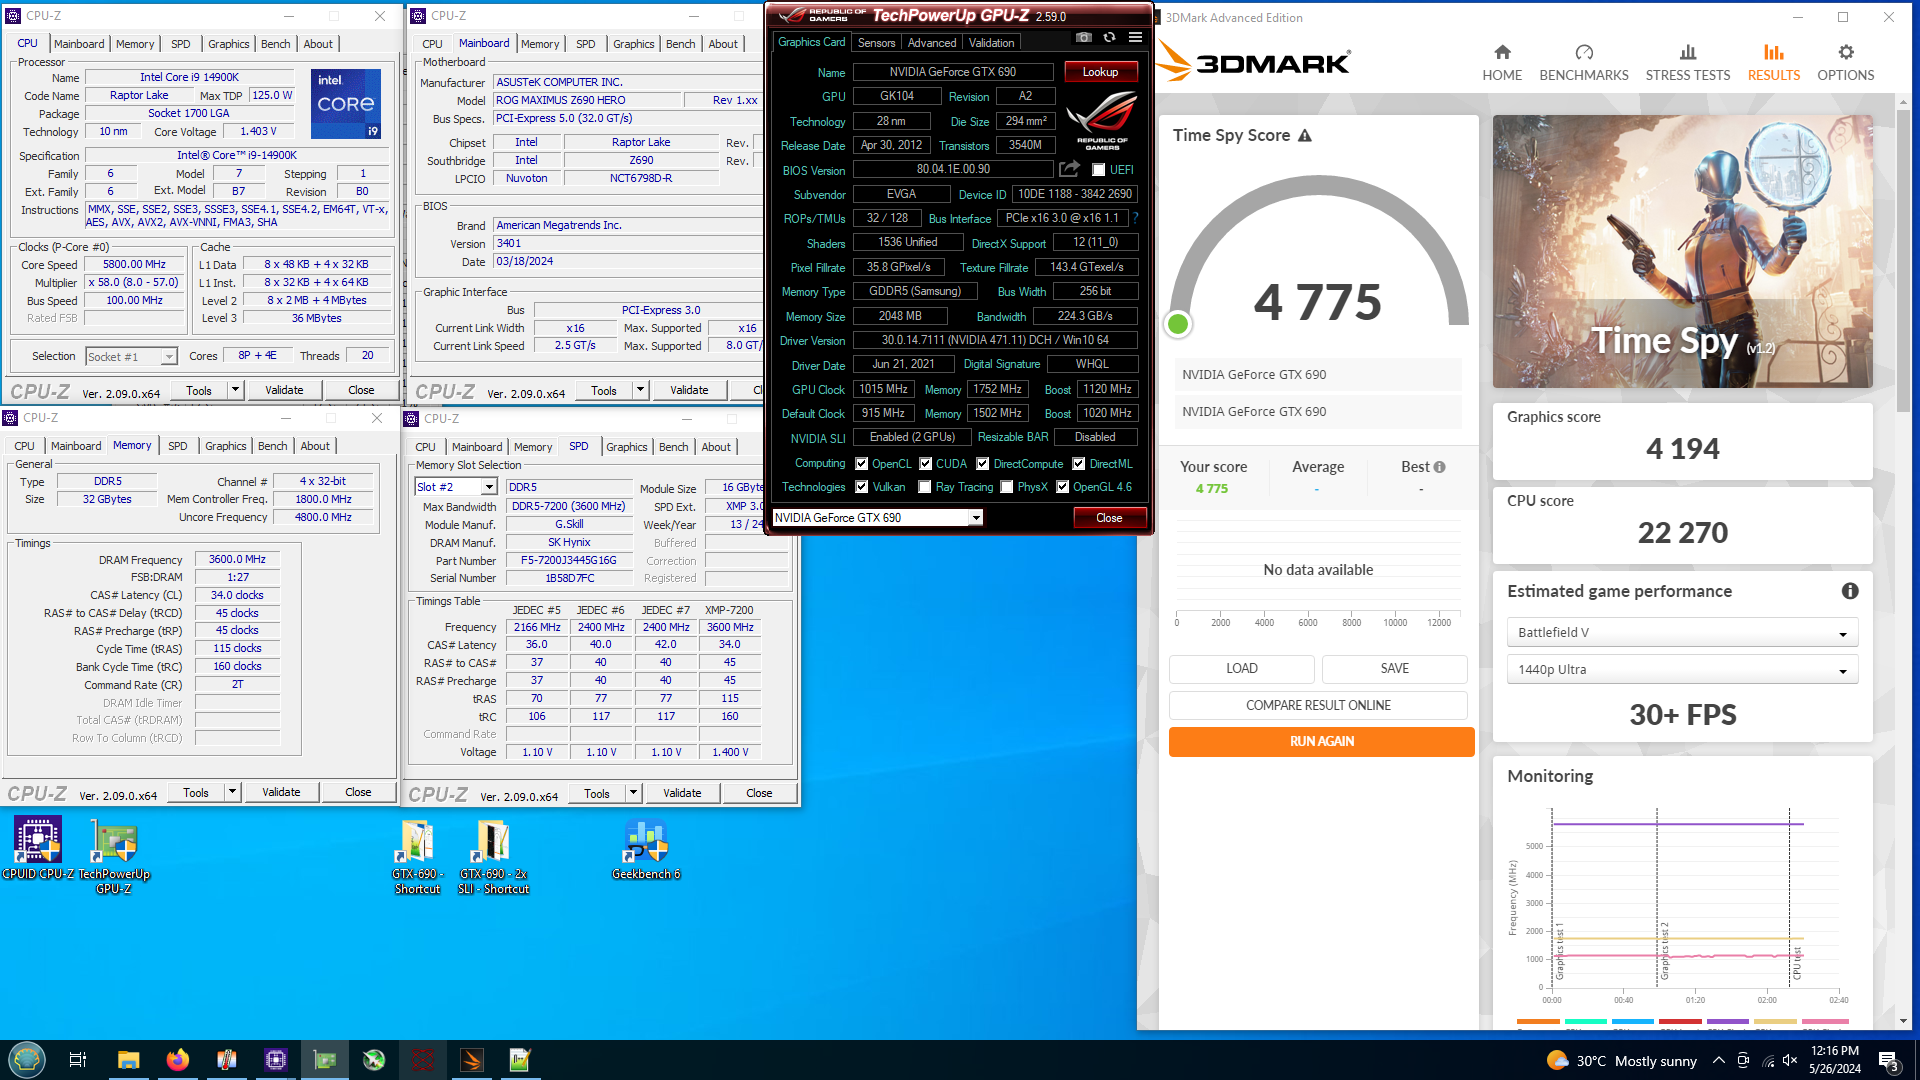Click the info icon next to Best score

[x=1439, y=467]
